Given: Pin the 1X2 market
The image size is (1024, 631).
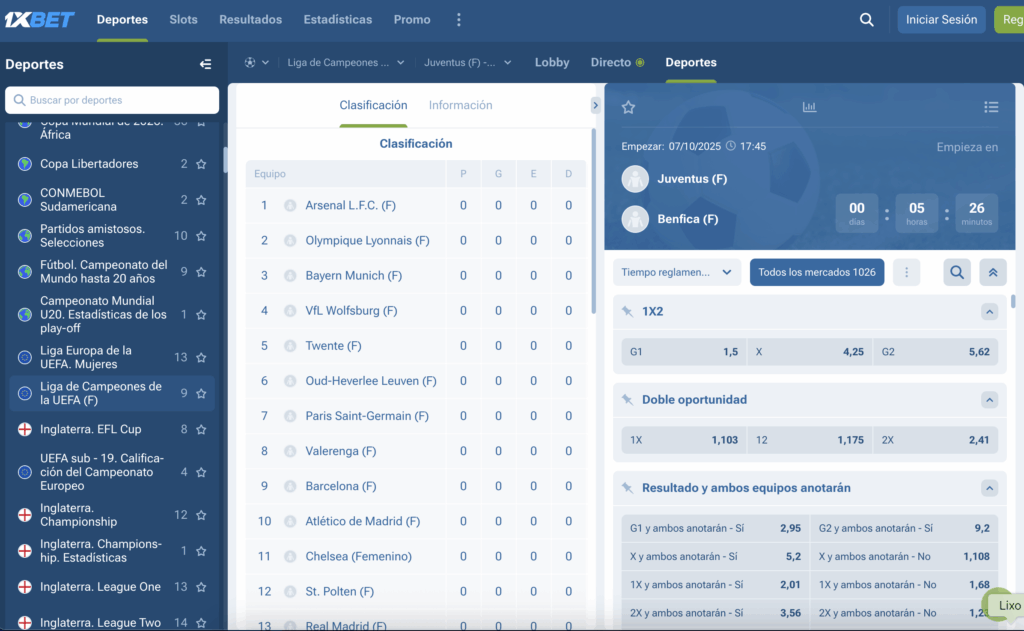Looking at the screenshot, I should pos(628,312).
